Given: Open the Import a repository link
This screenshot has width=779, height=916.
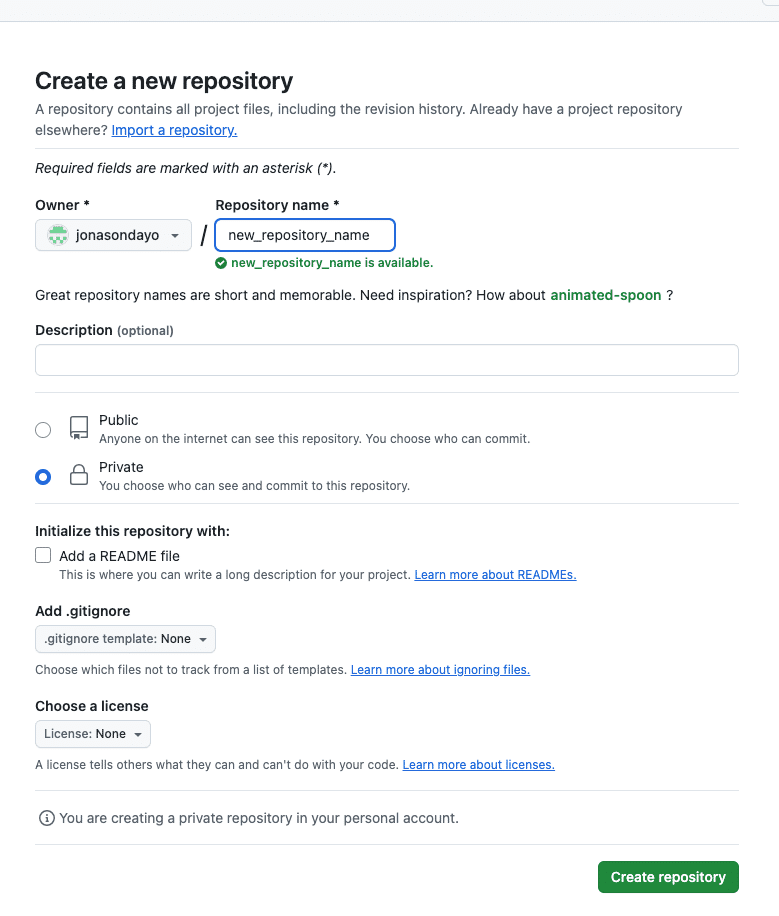Looking at the screenshot, I should pos(174,130).
